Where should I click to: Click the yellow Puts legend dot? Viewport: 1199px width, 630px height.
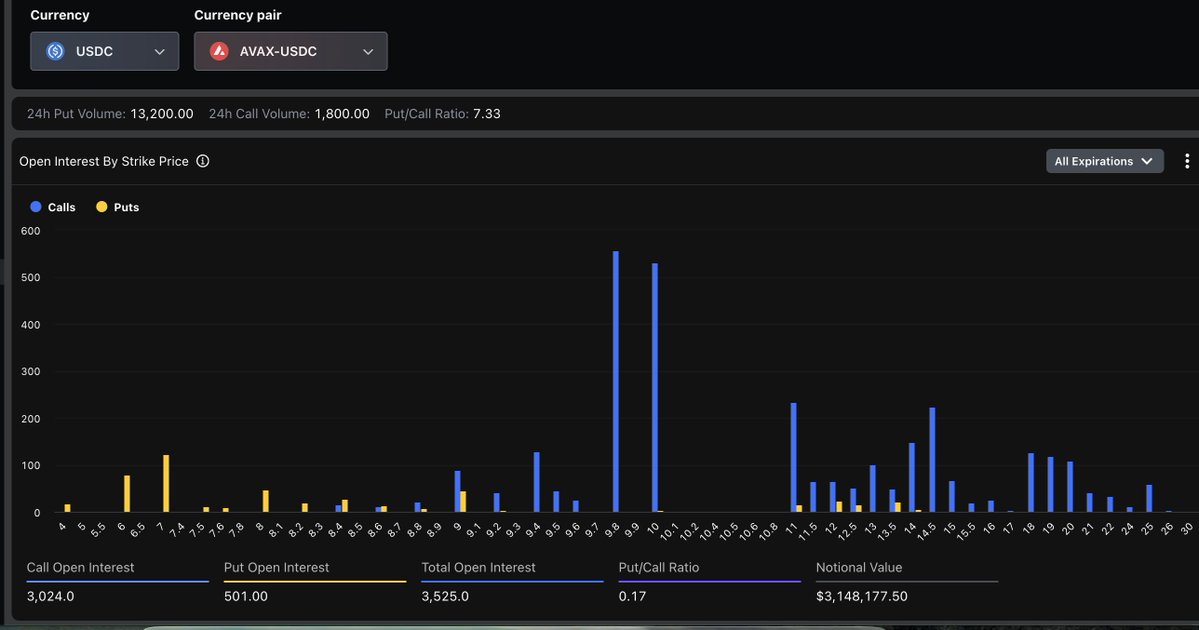tap(101, 207)
